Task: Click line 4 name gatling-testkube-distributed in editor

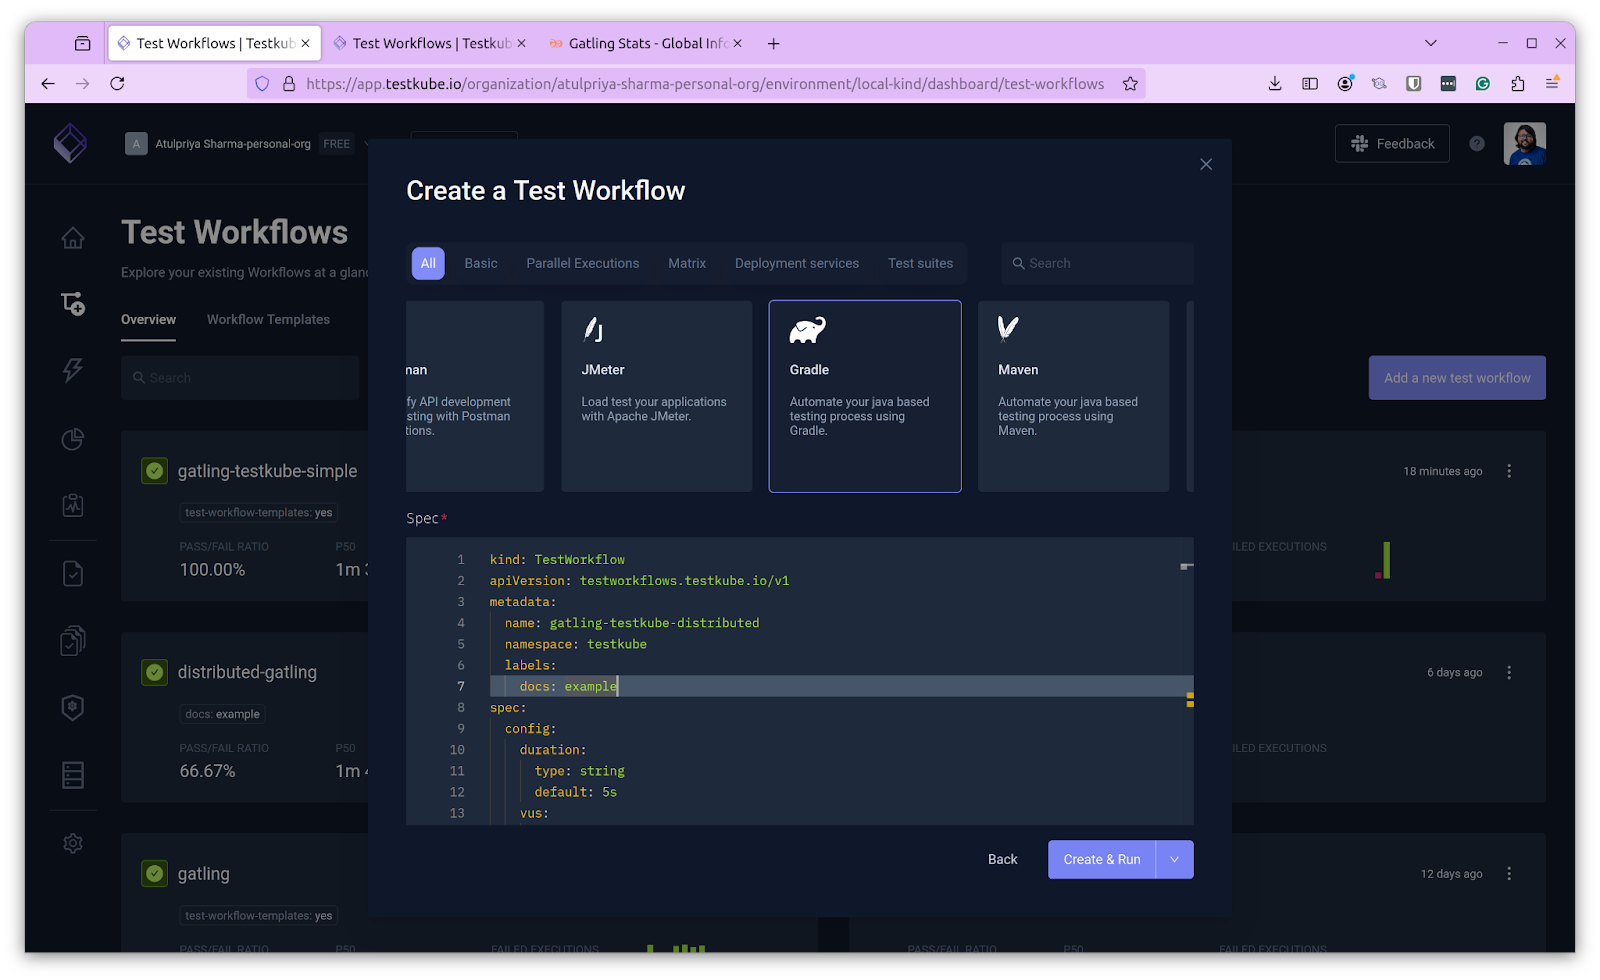Action: [654, 623]
